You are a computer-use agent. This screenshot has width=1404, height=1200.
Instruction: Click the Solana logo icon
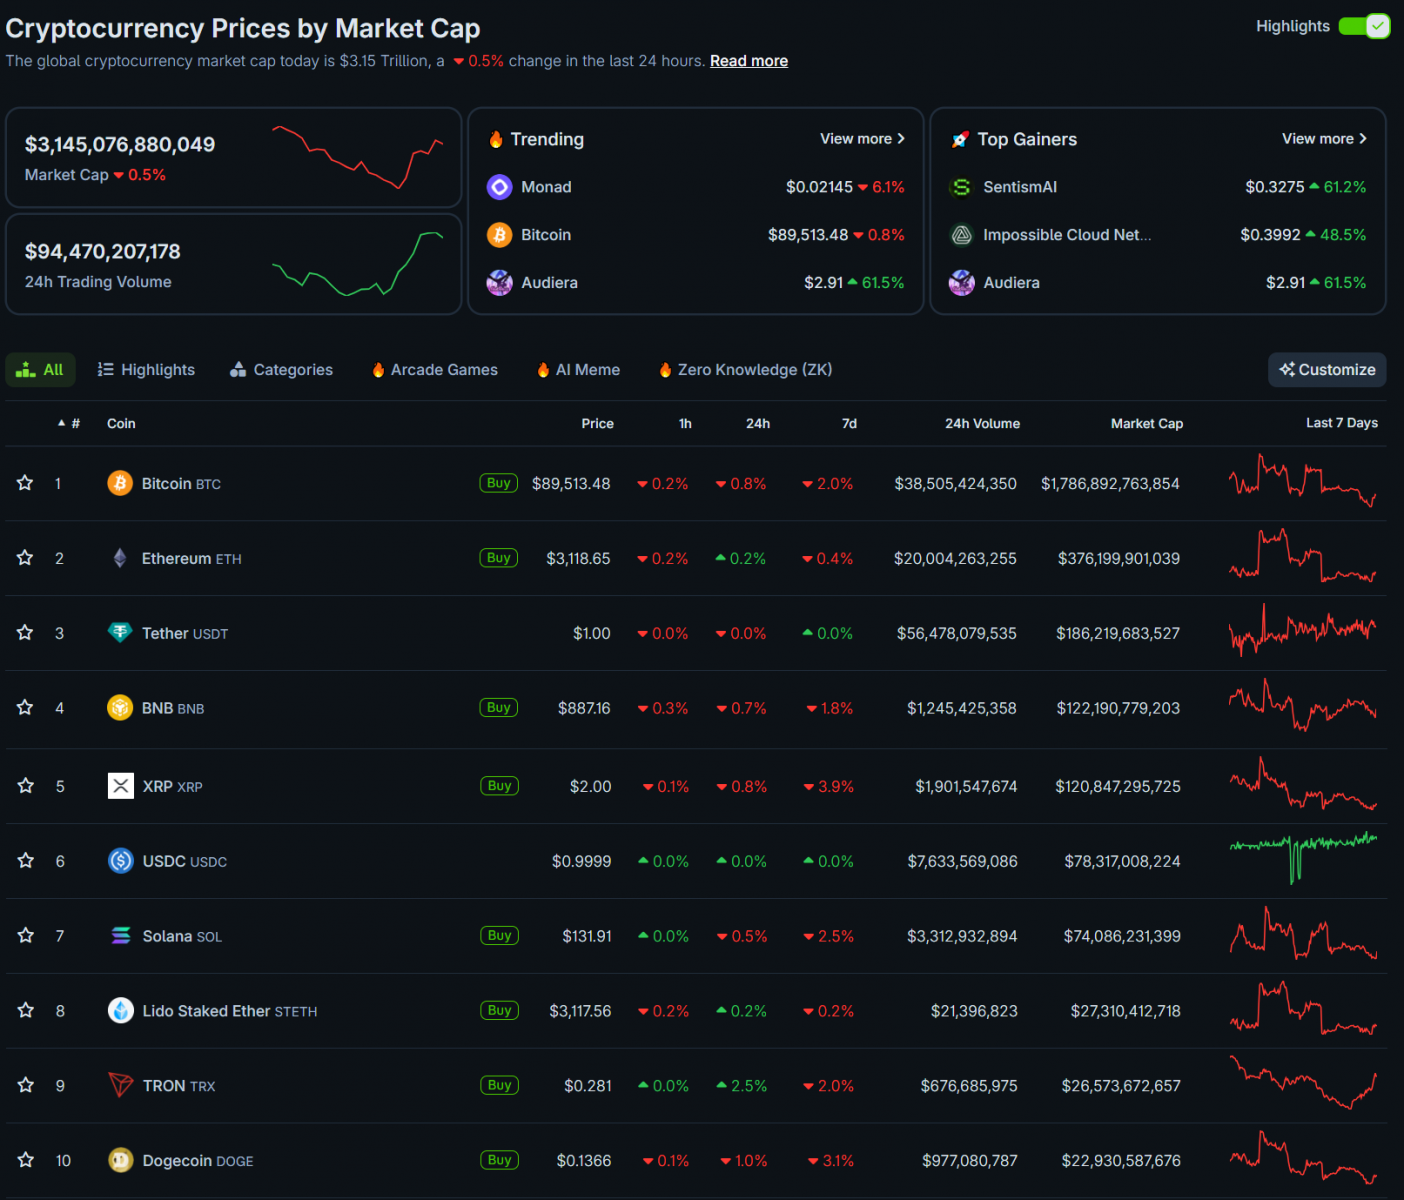(x=121, y=936)
